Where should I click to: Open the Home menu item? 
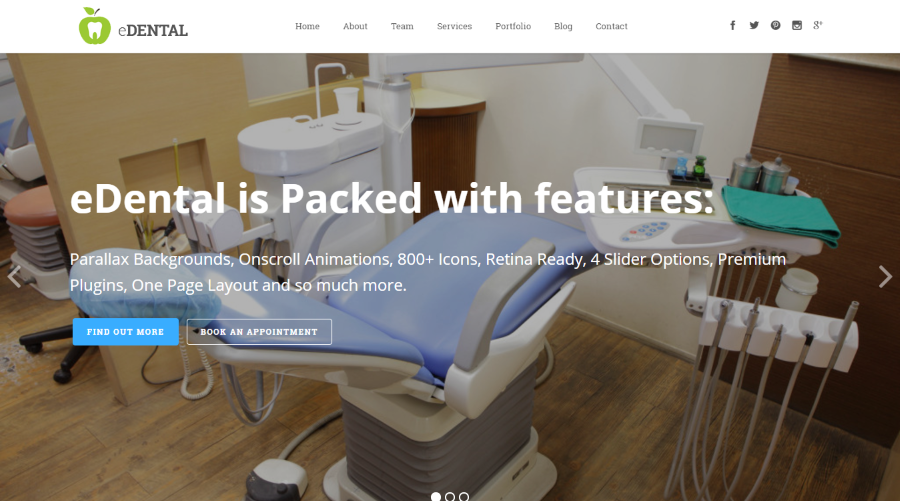[x=307, y=26]
